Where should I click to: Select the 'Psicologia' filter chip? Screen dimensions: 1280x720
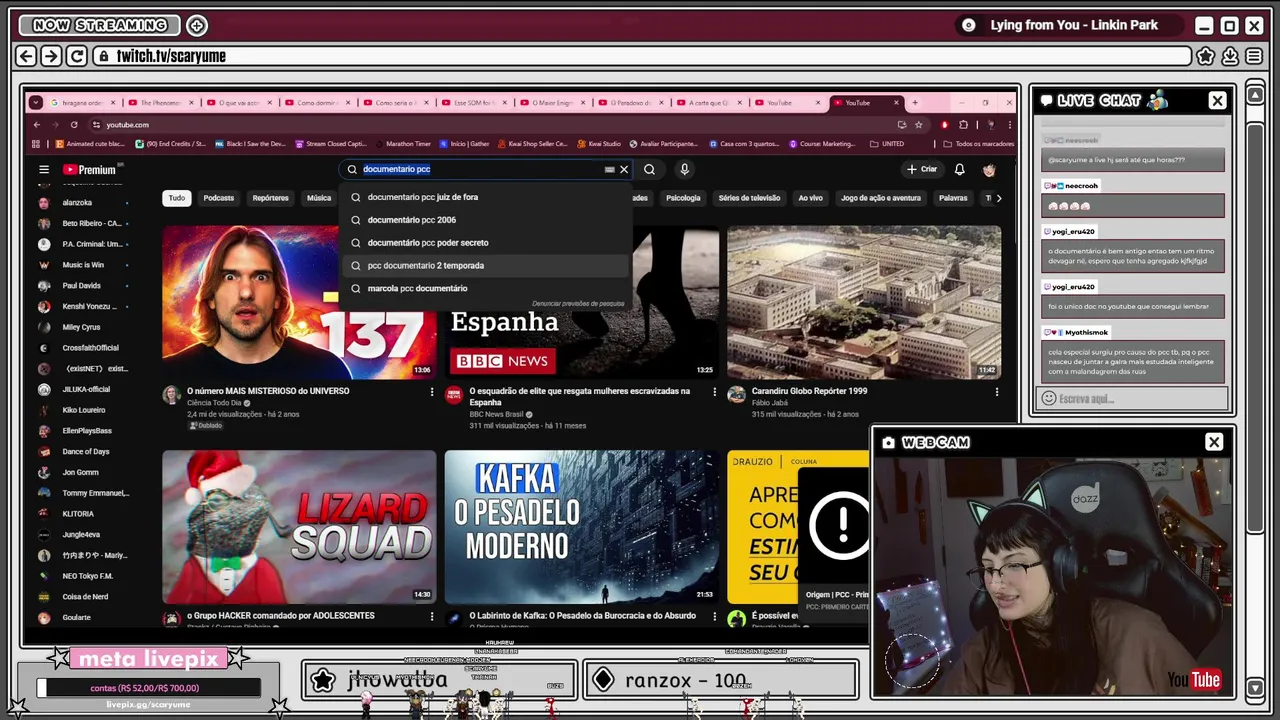click(x=683, y=198)
